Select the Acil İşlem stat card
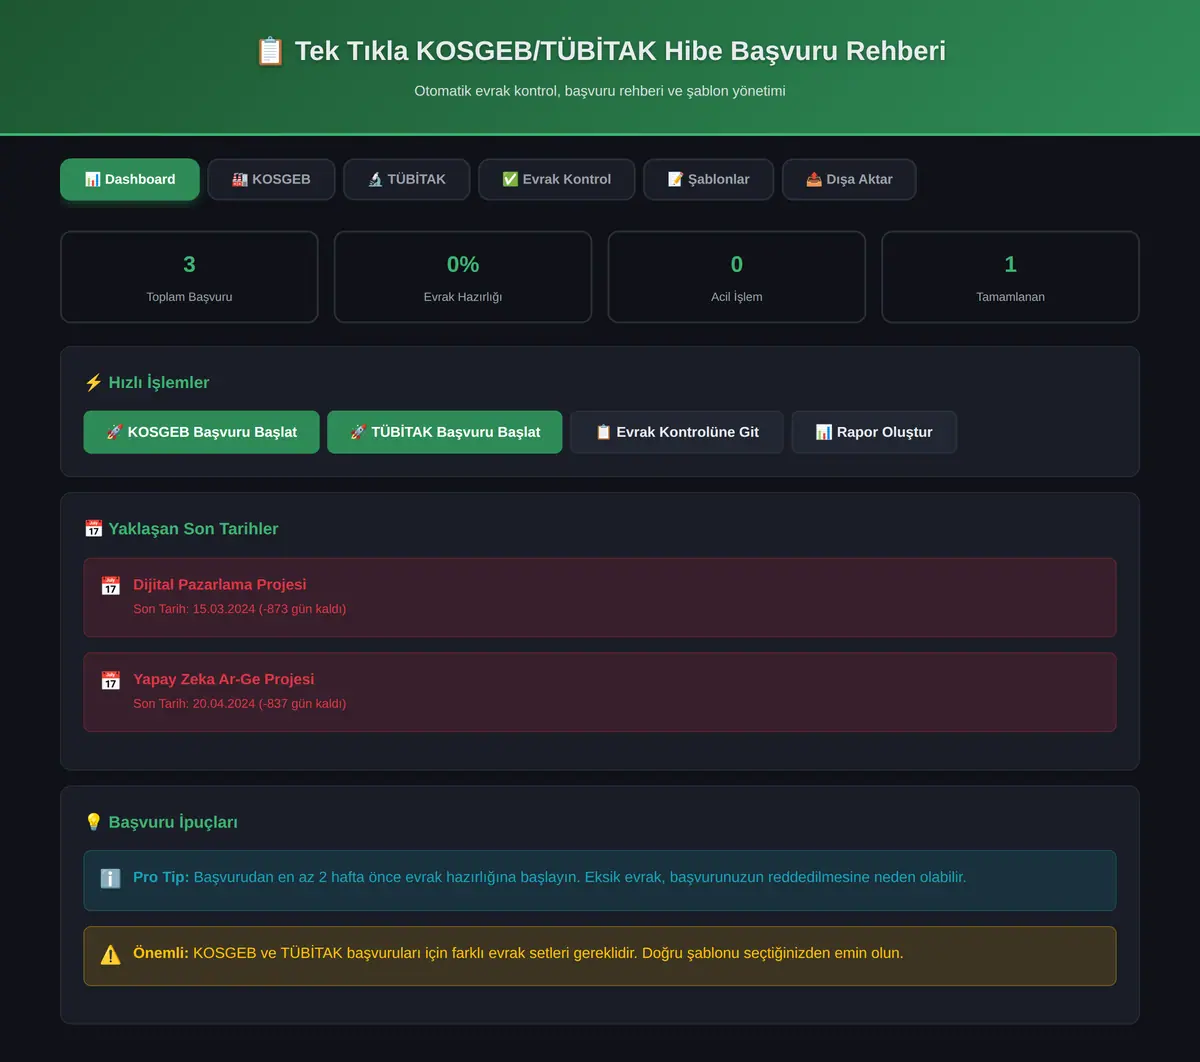The height and width of the screenshot is (1062, 1200). [x=737, y=277]
